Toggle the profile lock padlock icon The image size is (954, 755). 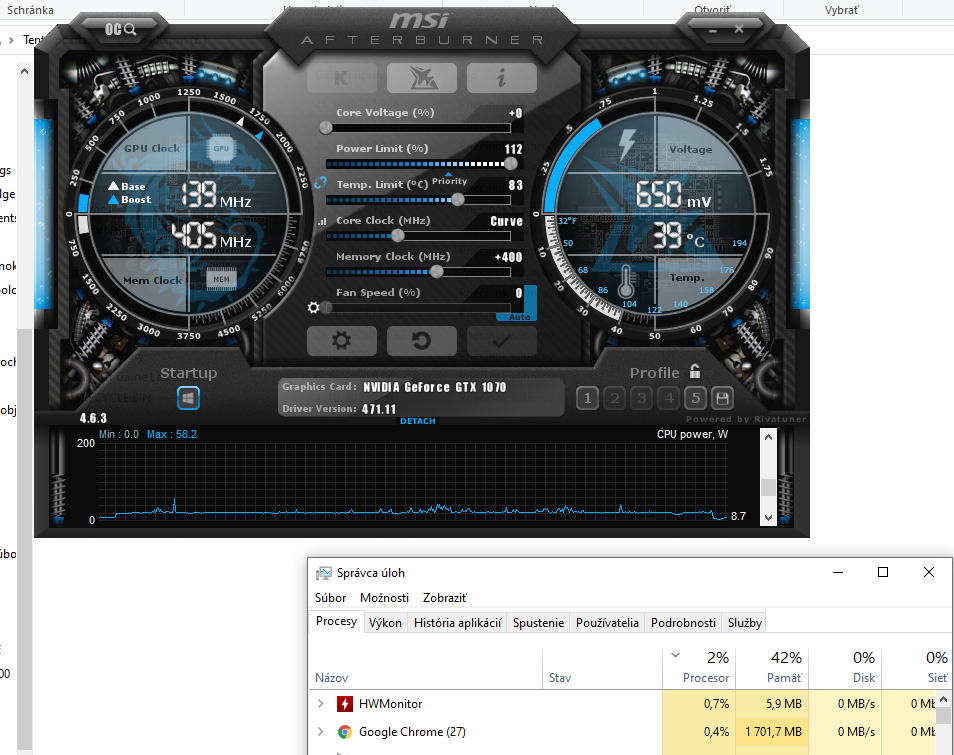coord(695,371)
